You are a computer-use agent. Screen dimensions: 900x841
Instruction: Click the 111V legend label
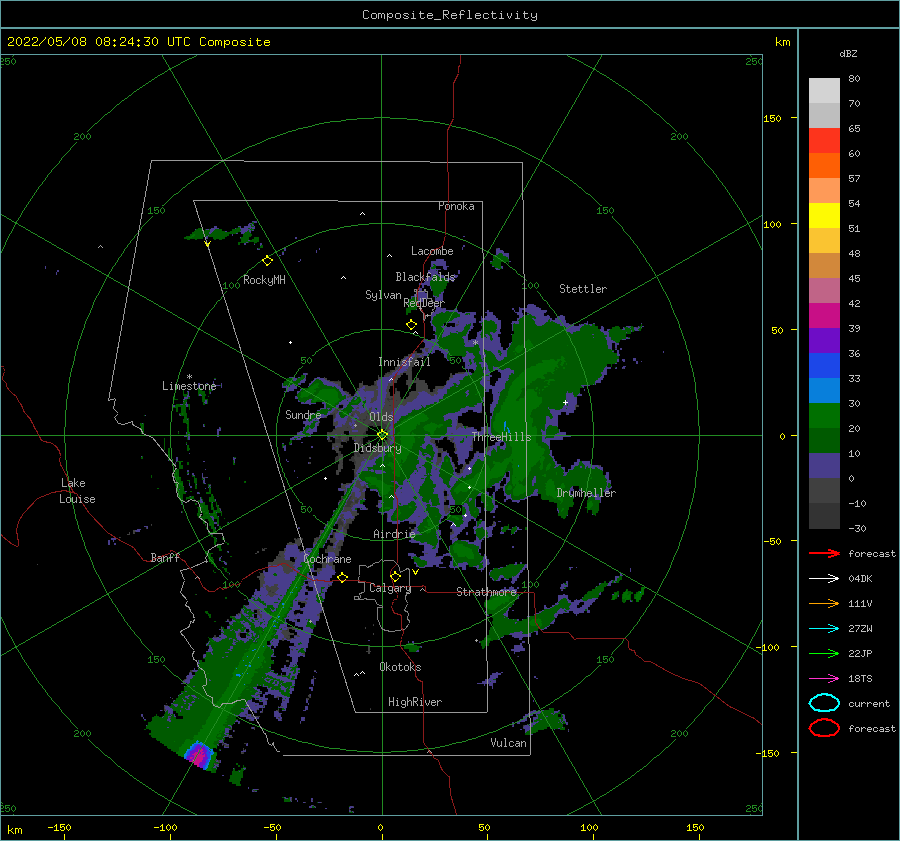[860, 603]
